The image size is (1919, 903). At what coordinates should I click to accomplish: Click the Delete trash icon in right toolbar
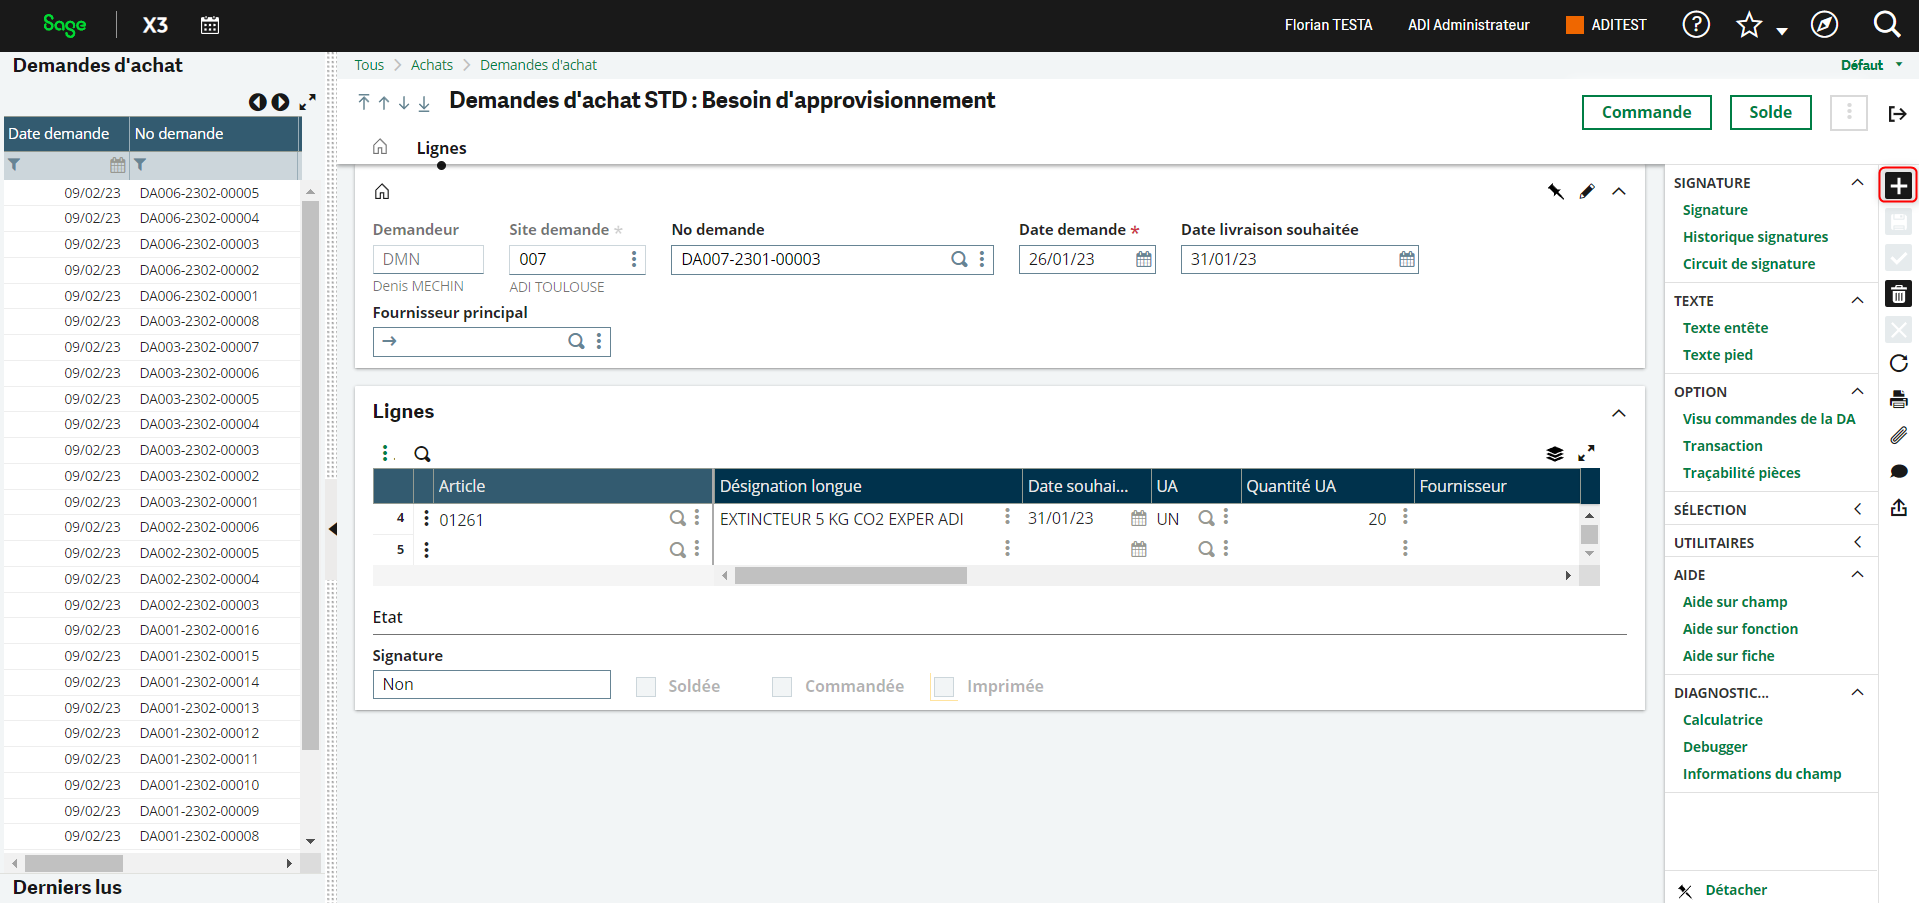pos(1898,294)
